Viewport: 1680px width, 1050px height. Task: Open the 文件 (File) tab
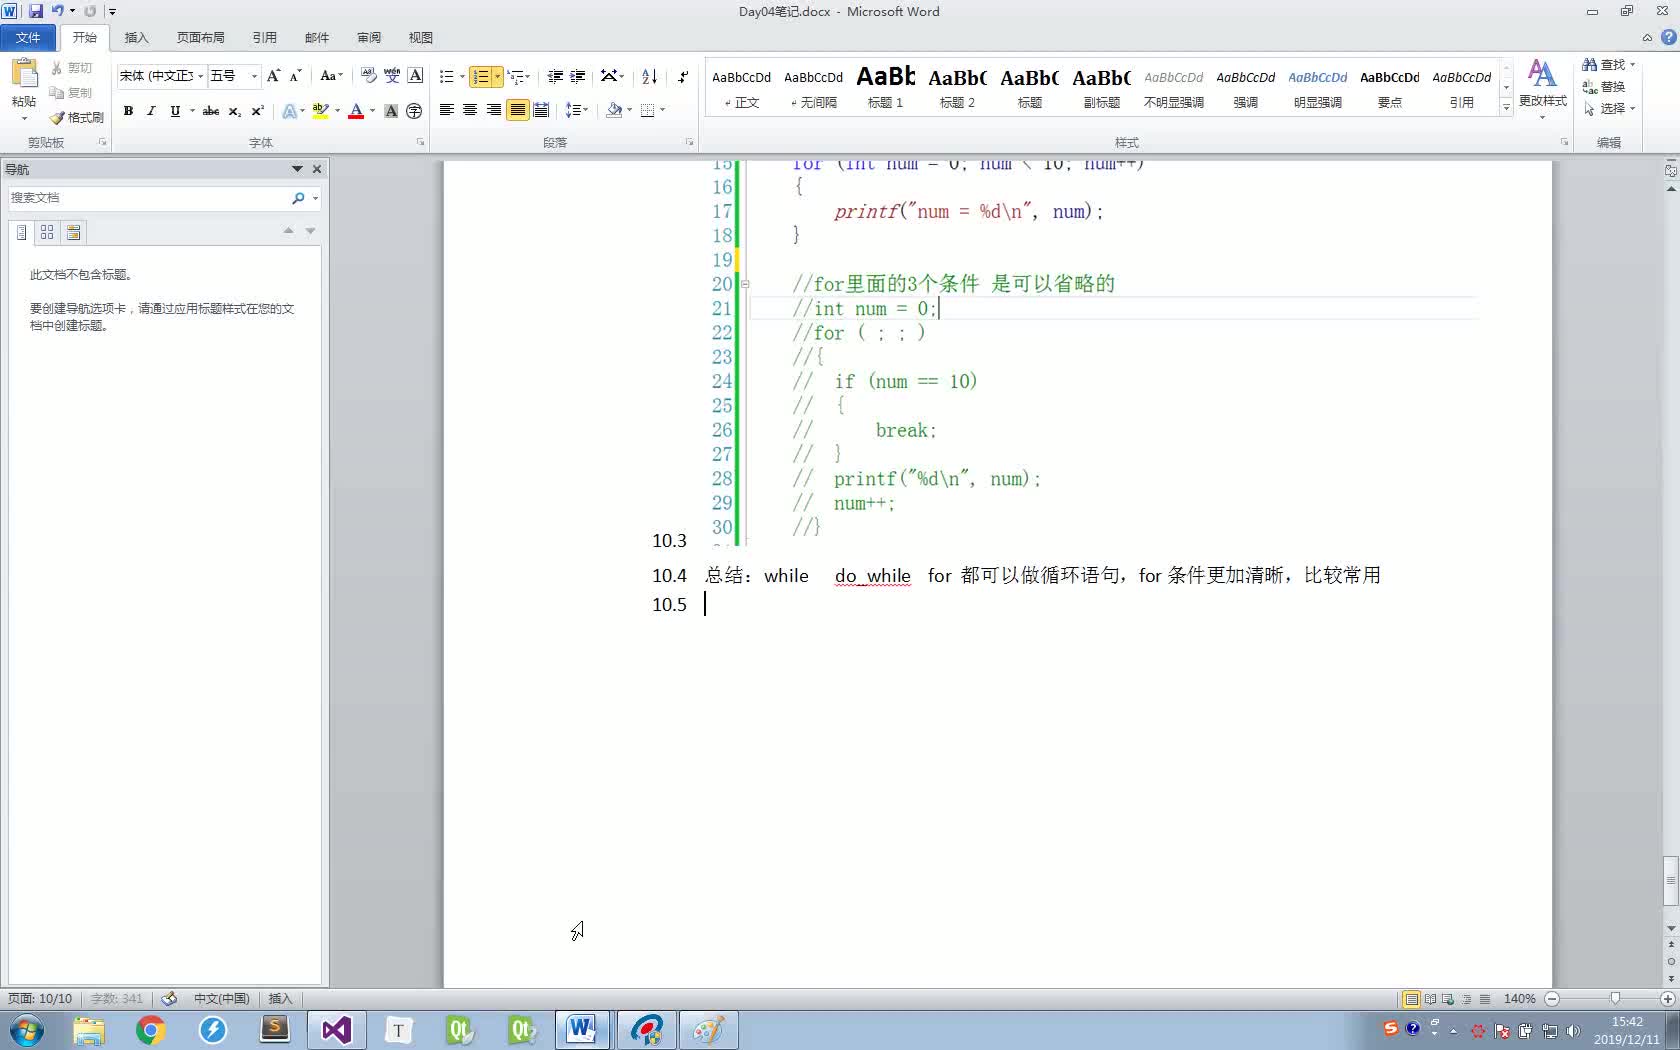[x=28, y=37]
